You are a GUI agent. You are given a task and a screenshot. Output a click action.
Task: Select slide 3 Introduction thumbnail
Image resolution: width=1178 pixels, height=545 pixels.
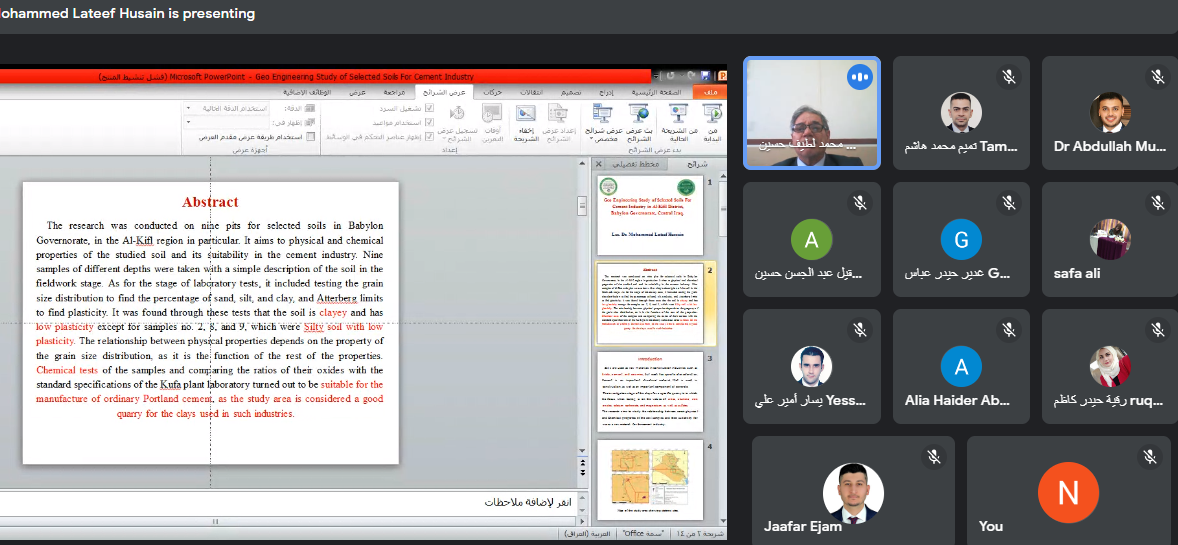click(x=649, y=390)
